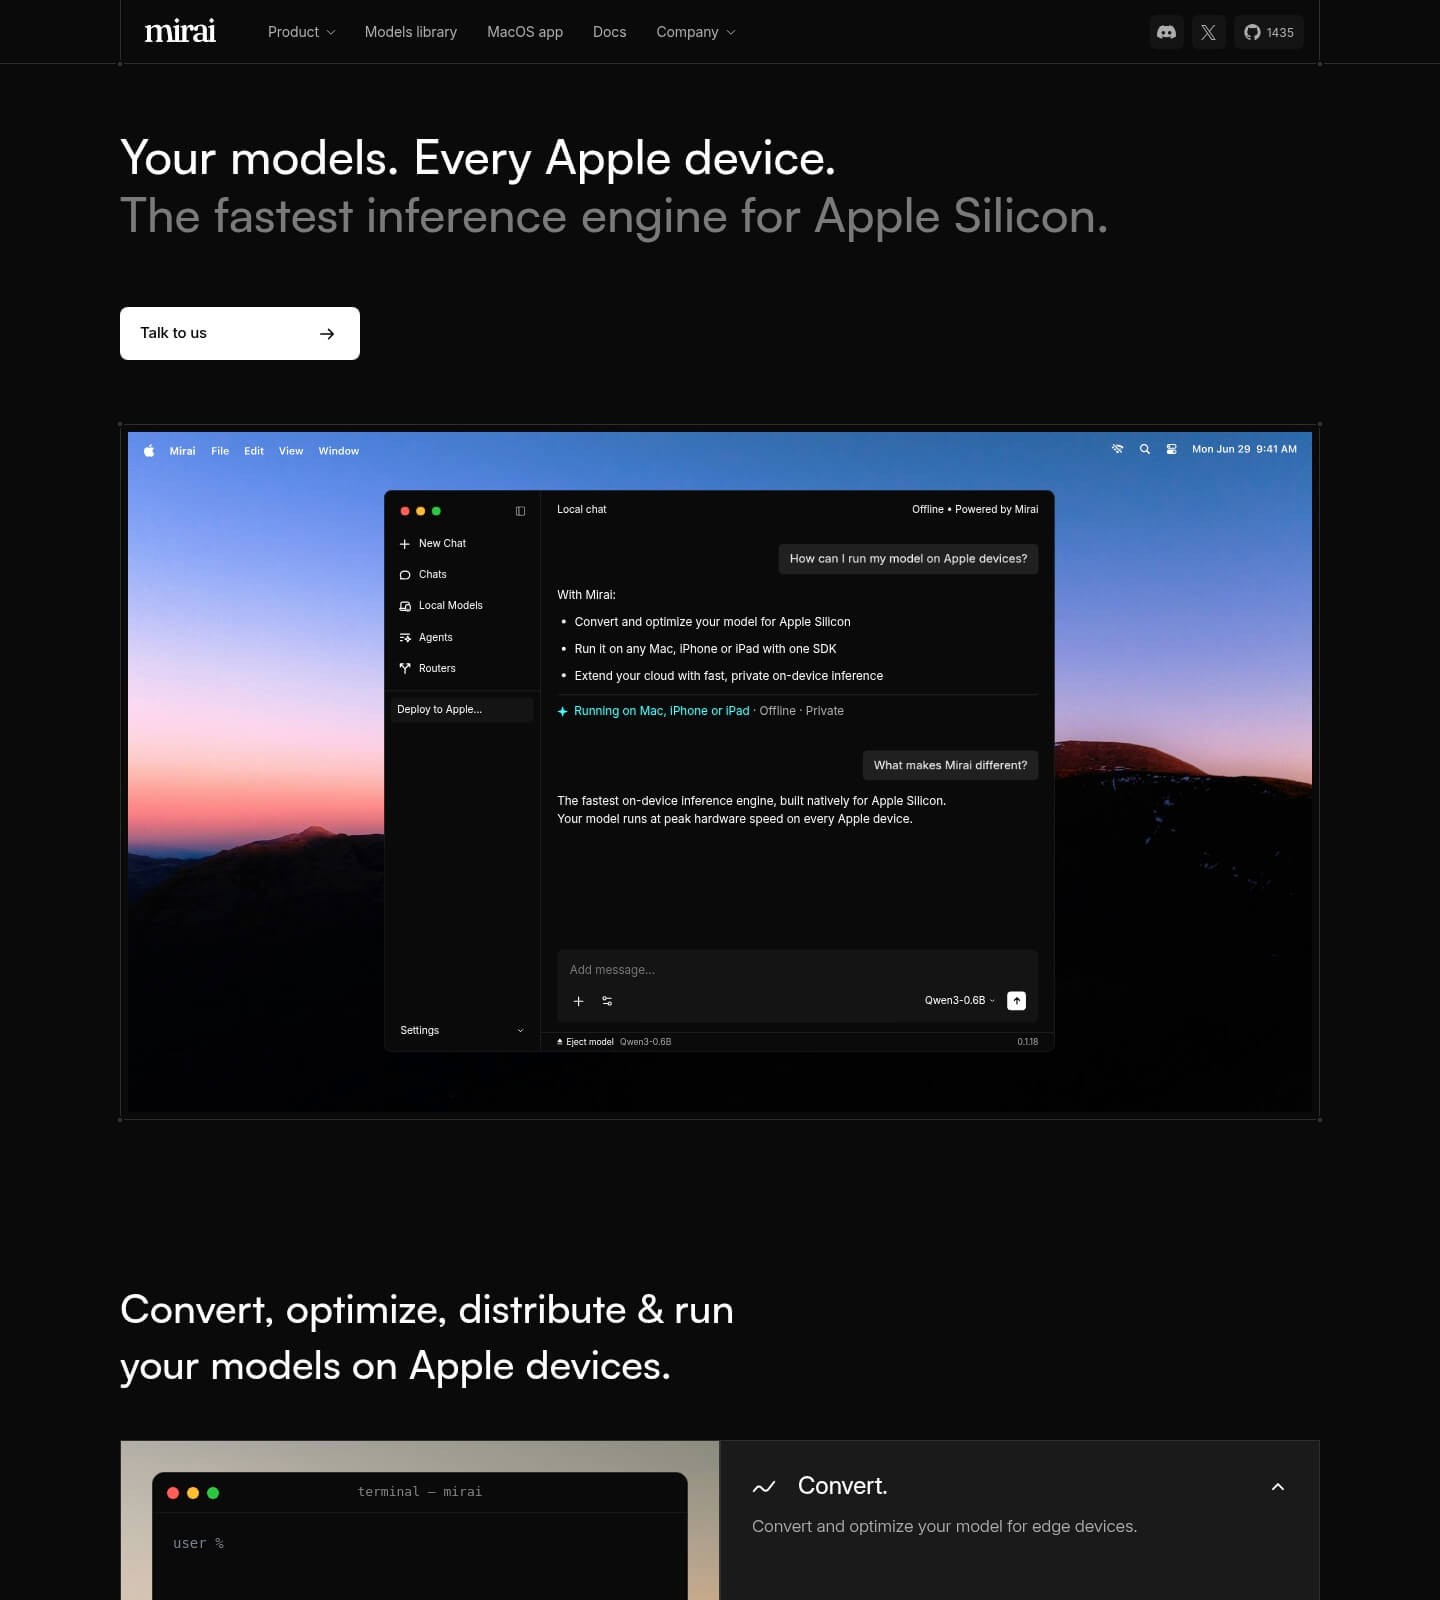Click the Wi-Fi status icon in the menu bar
This screenshot has width=1440, height=1600.
point(1118,449)
